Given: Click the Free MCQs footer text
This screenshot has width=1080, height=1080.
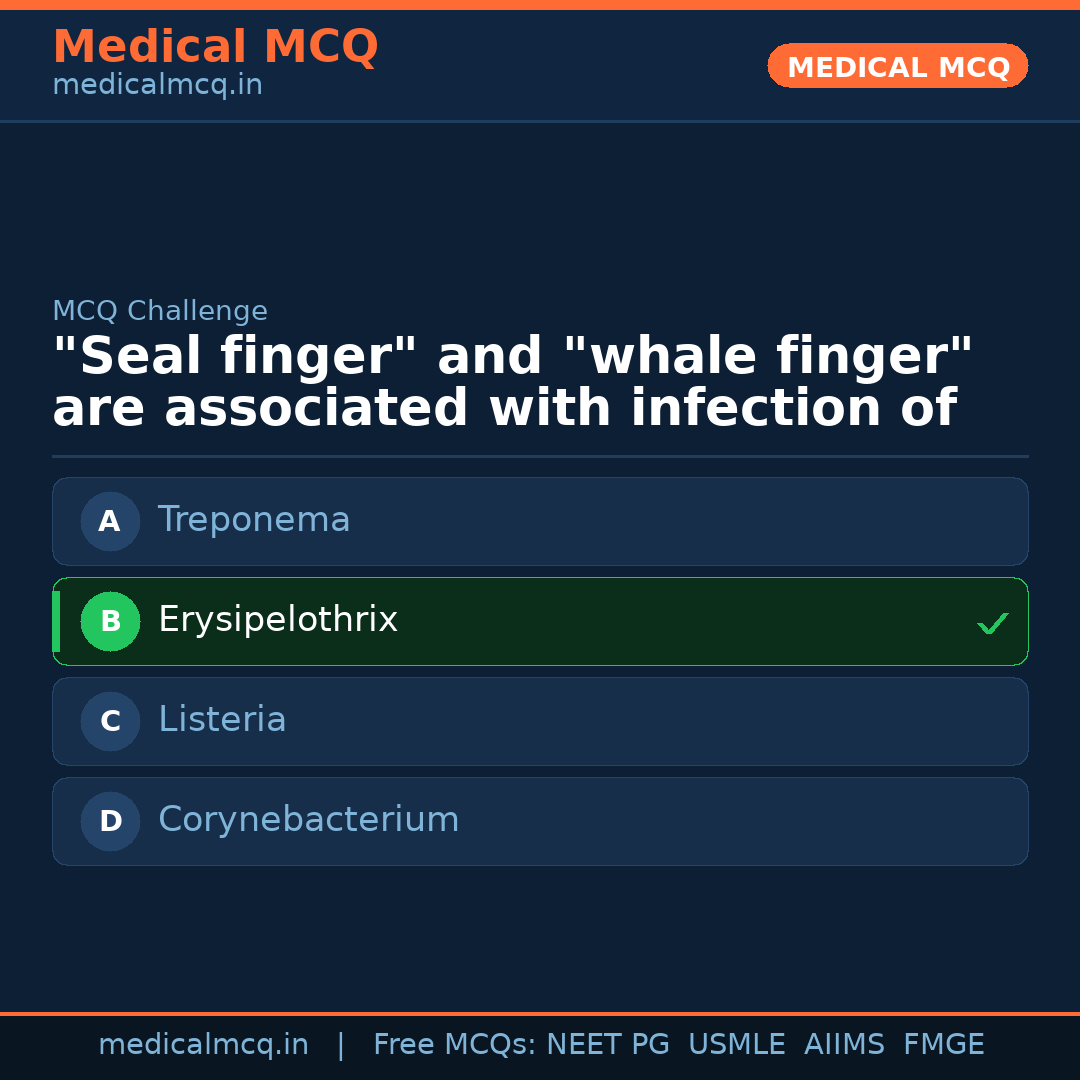Looking at the screenshot, I should click(x=453, y=1045).
